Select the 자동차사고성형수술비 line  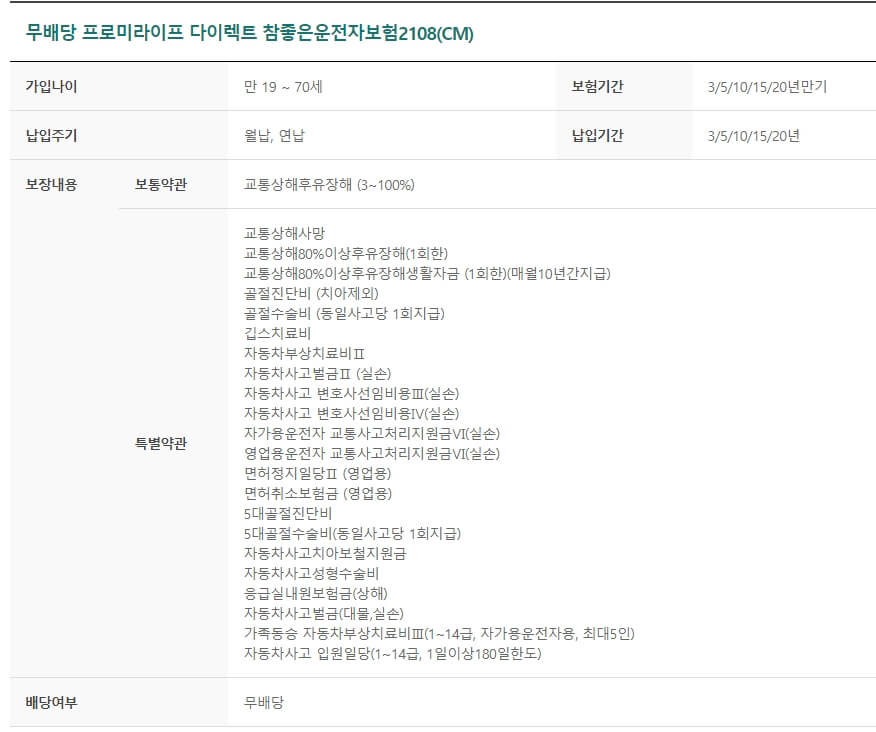[312, 574]
